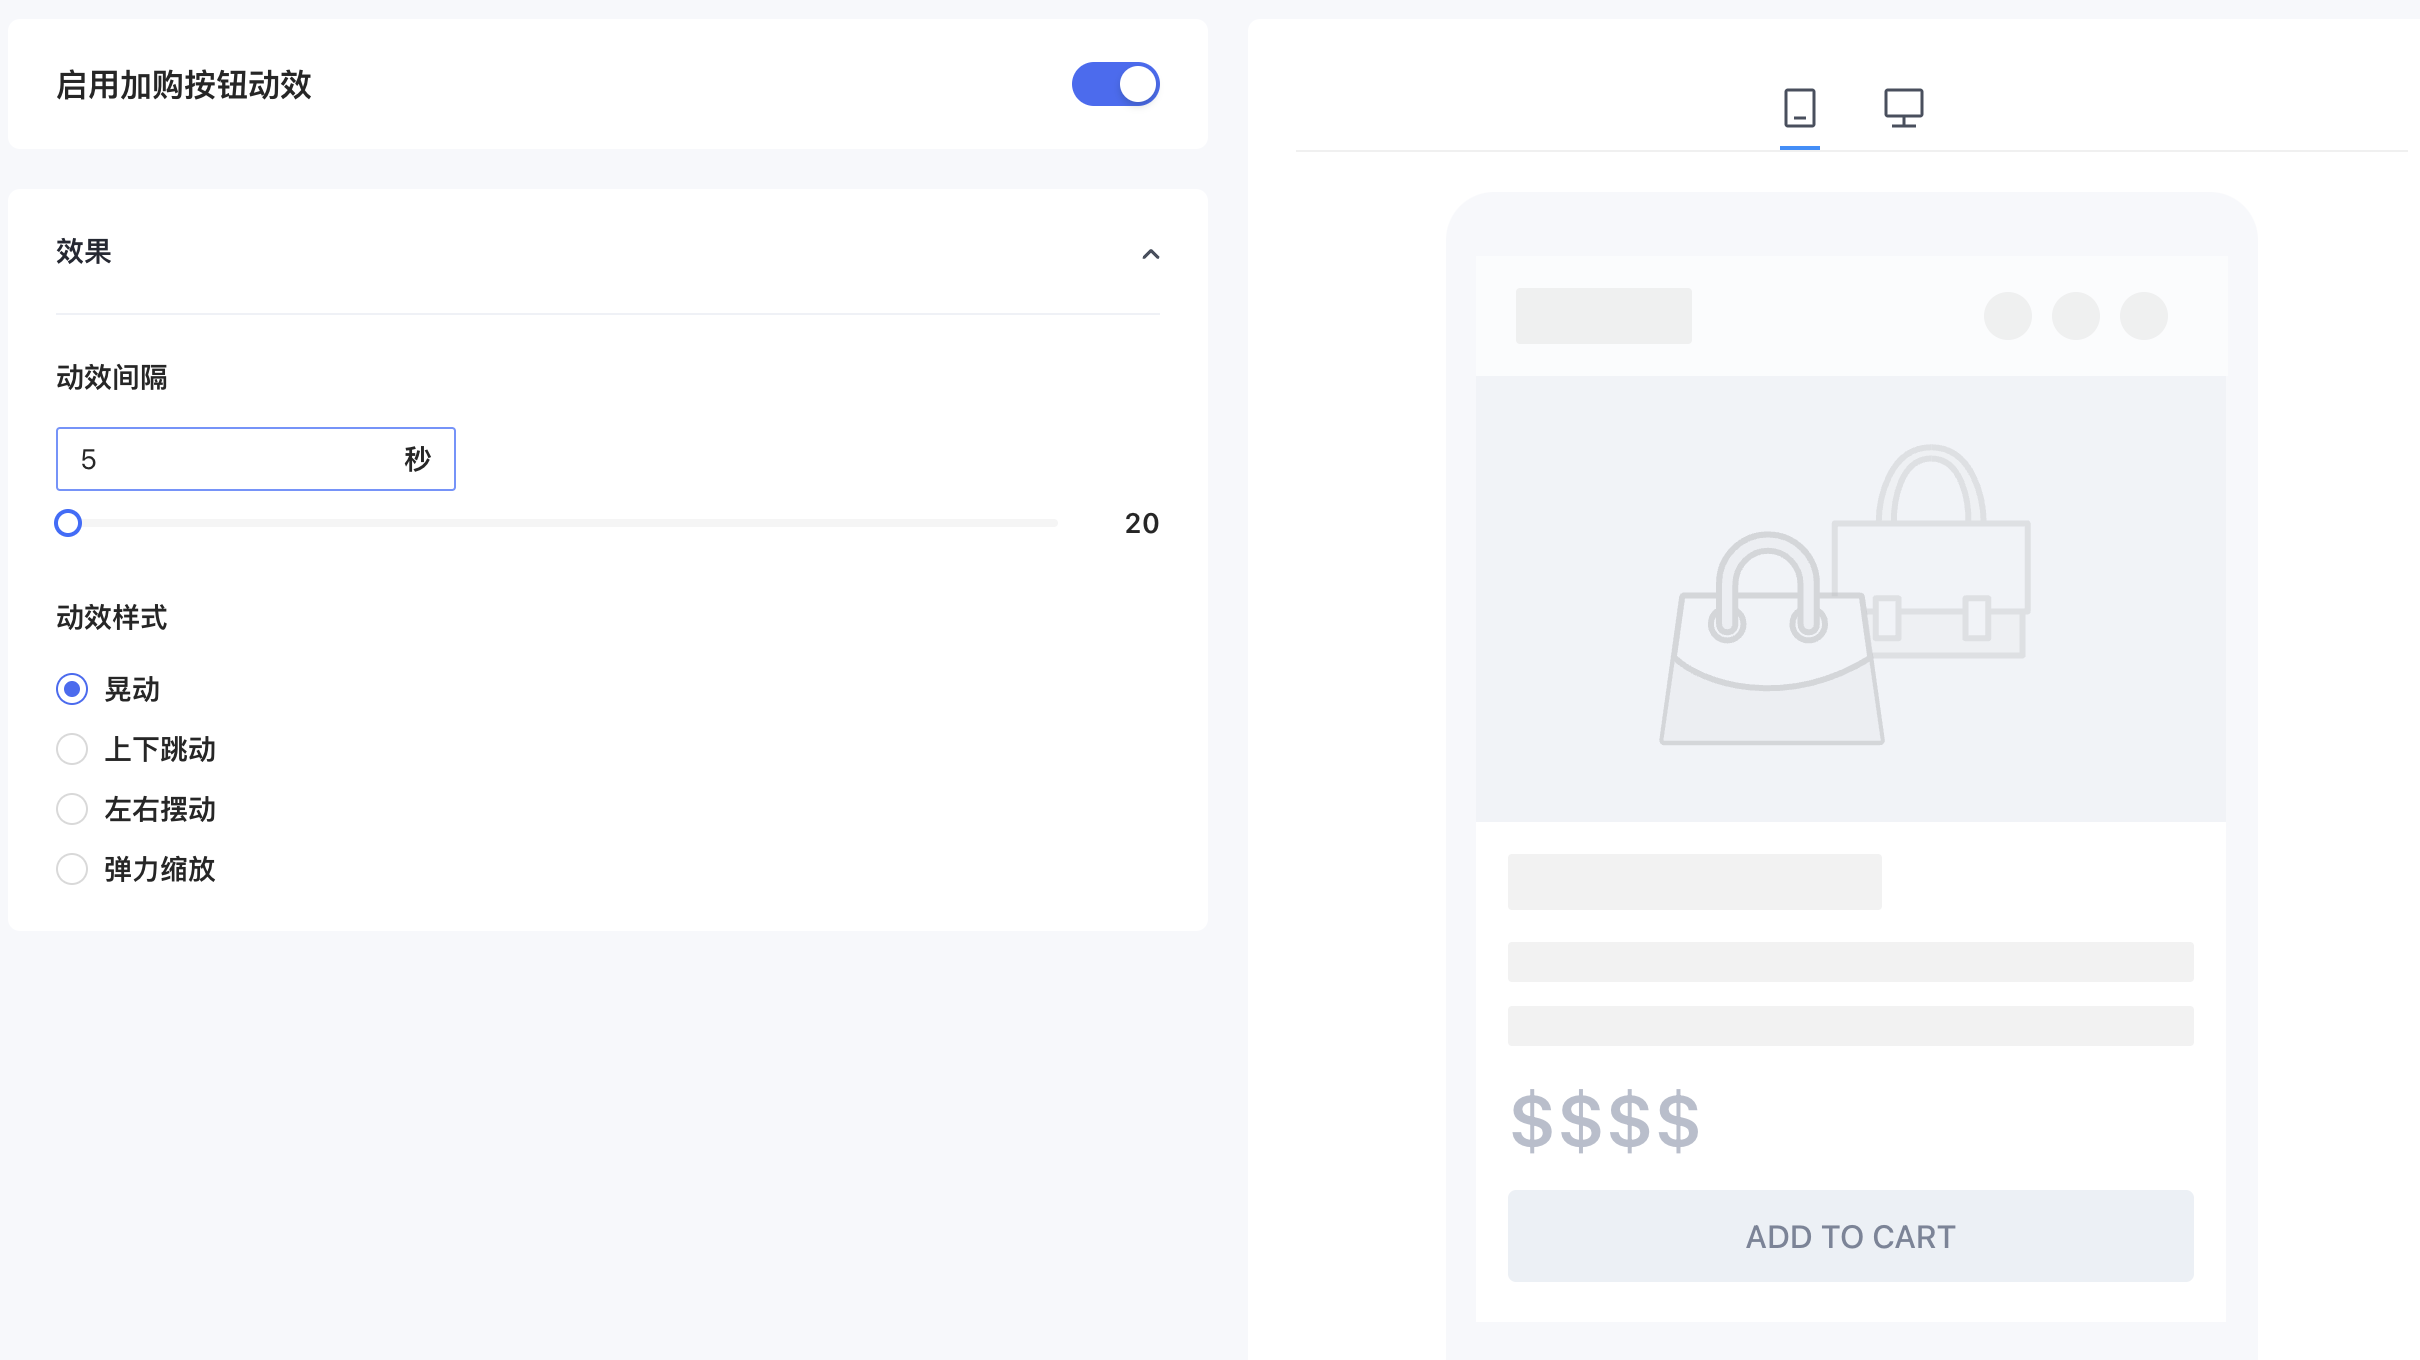Click the product title placeholder bar
The image size is (2420, 1360).
coord(1694,882)
